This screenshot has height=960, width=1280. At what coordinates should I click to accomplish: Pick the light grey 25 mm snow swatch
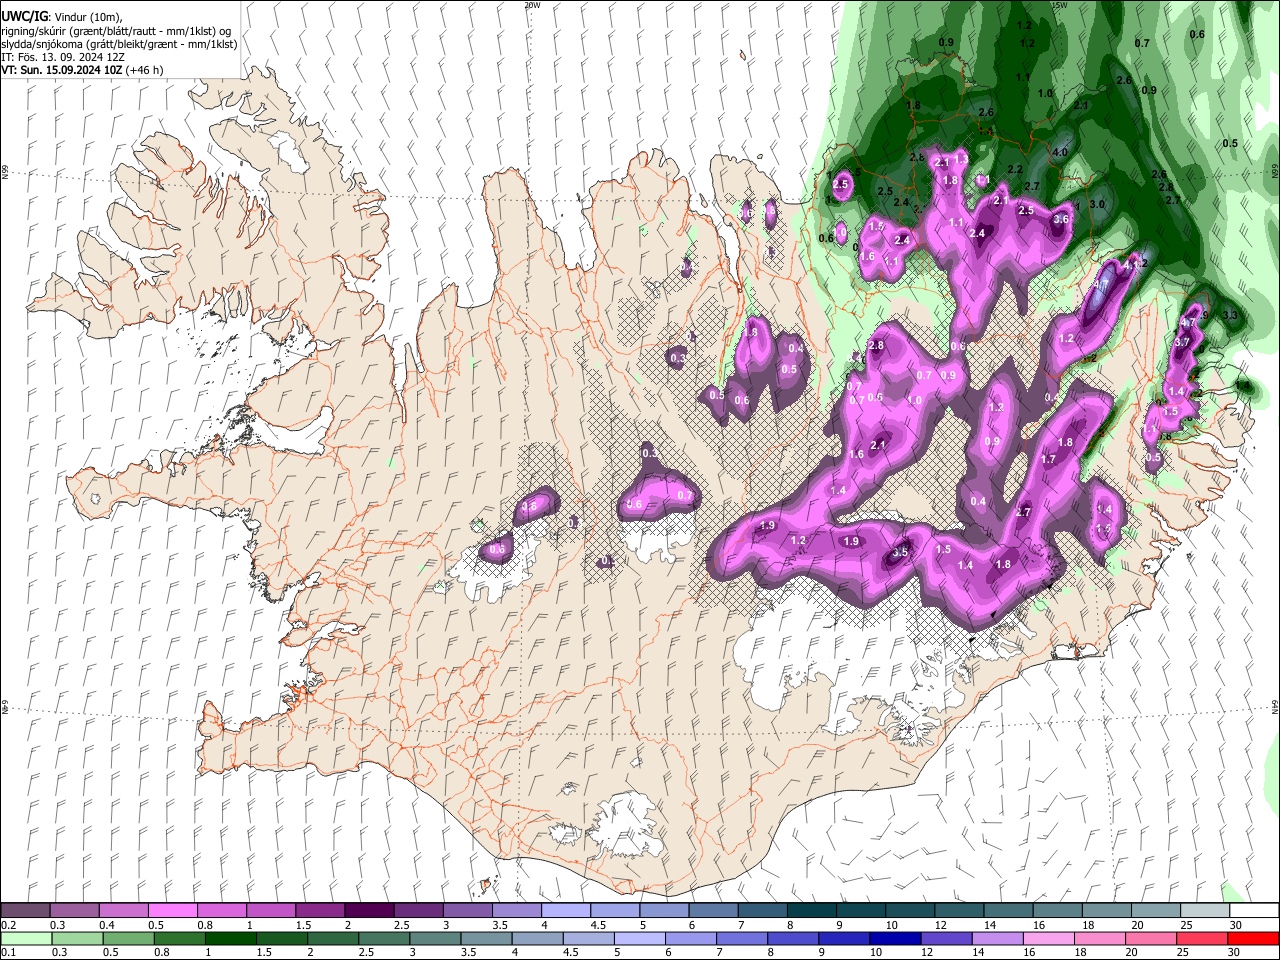1204,911
